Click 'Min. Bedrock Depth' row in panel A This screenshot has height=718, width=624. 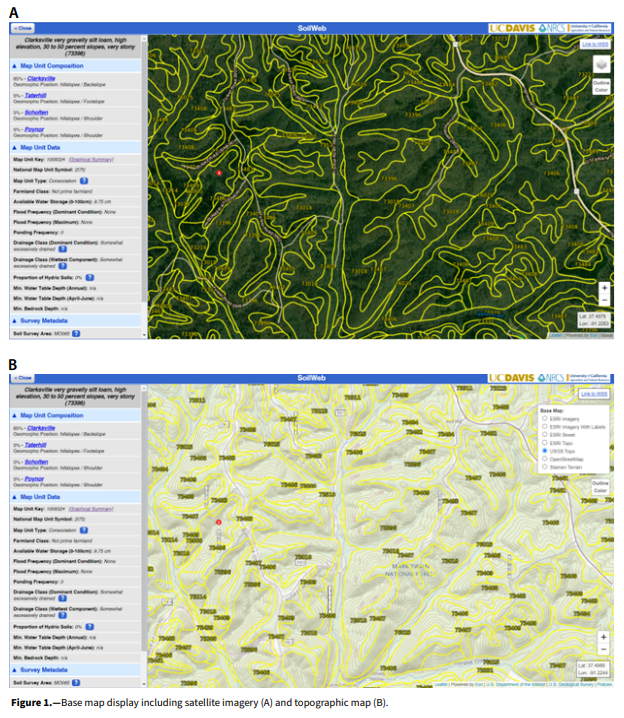76,309
